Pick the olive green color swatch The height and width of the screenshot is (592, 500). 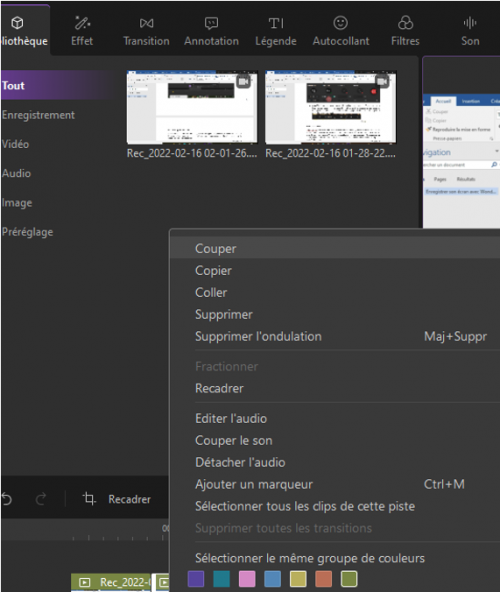[x=349, y=578]
